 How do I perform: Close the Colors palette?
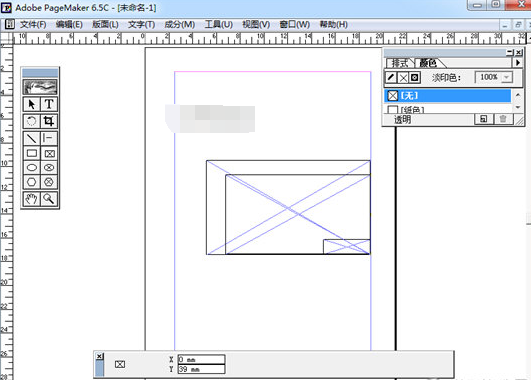point(518,52)
